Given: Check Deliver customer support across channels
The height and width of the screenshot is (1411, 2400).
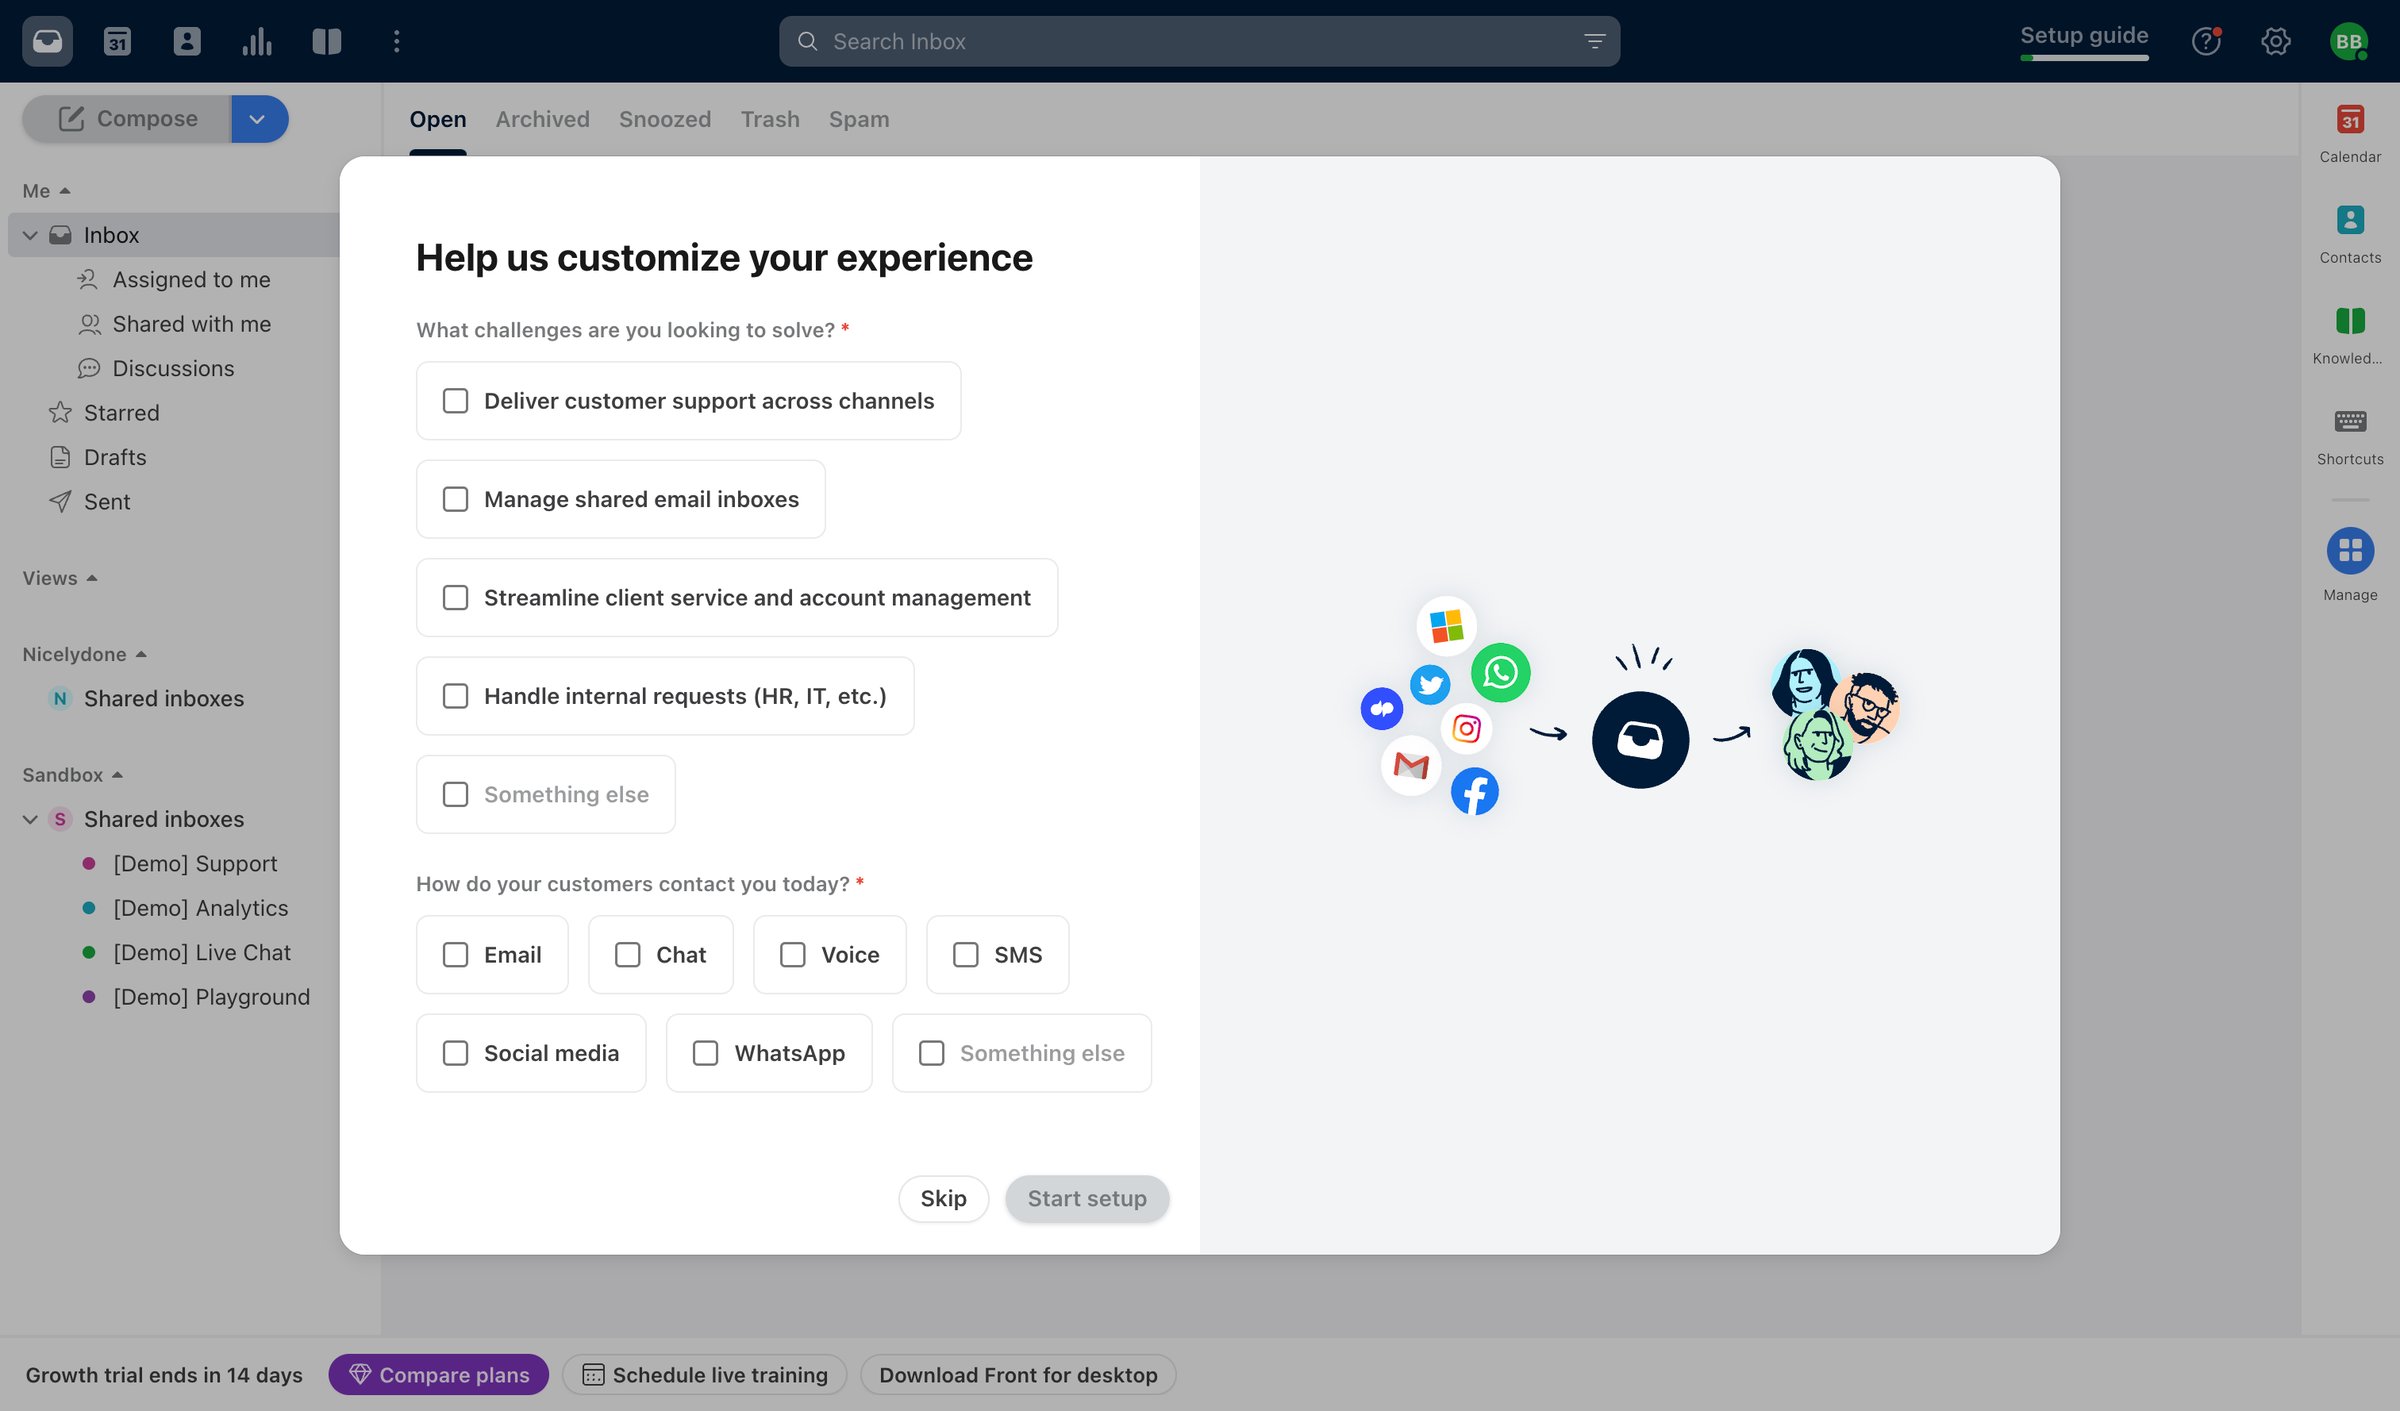Looking at the screenshot, I should [455, 401].
